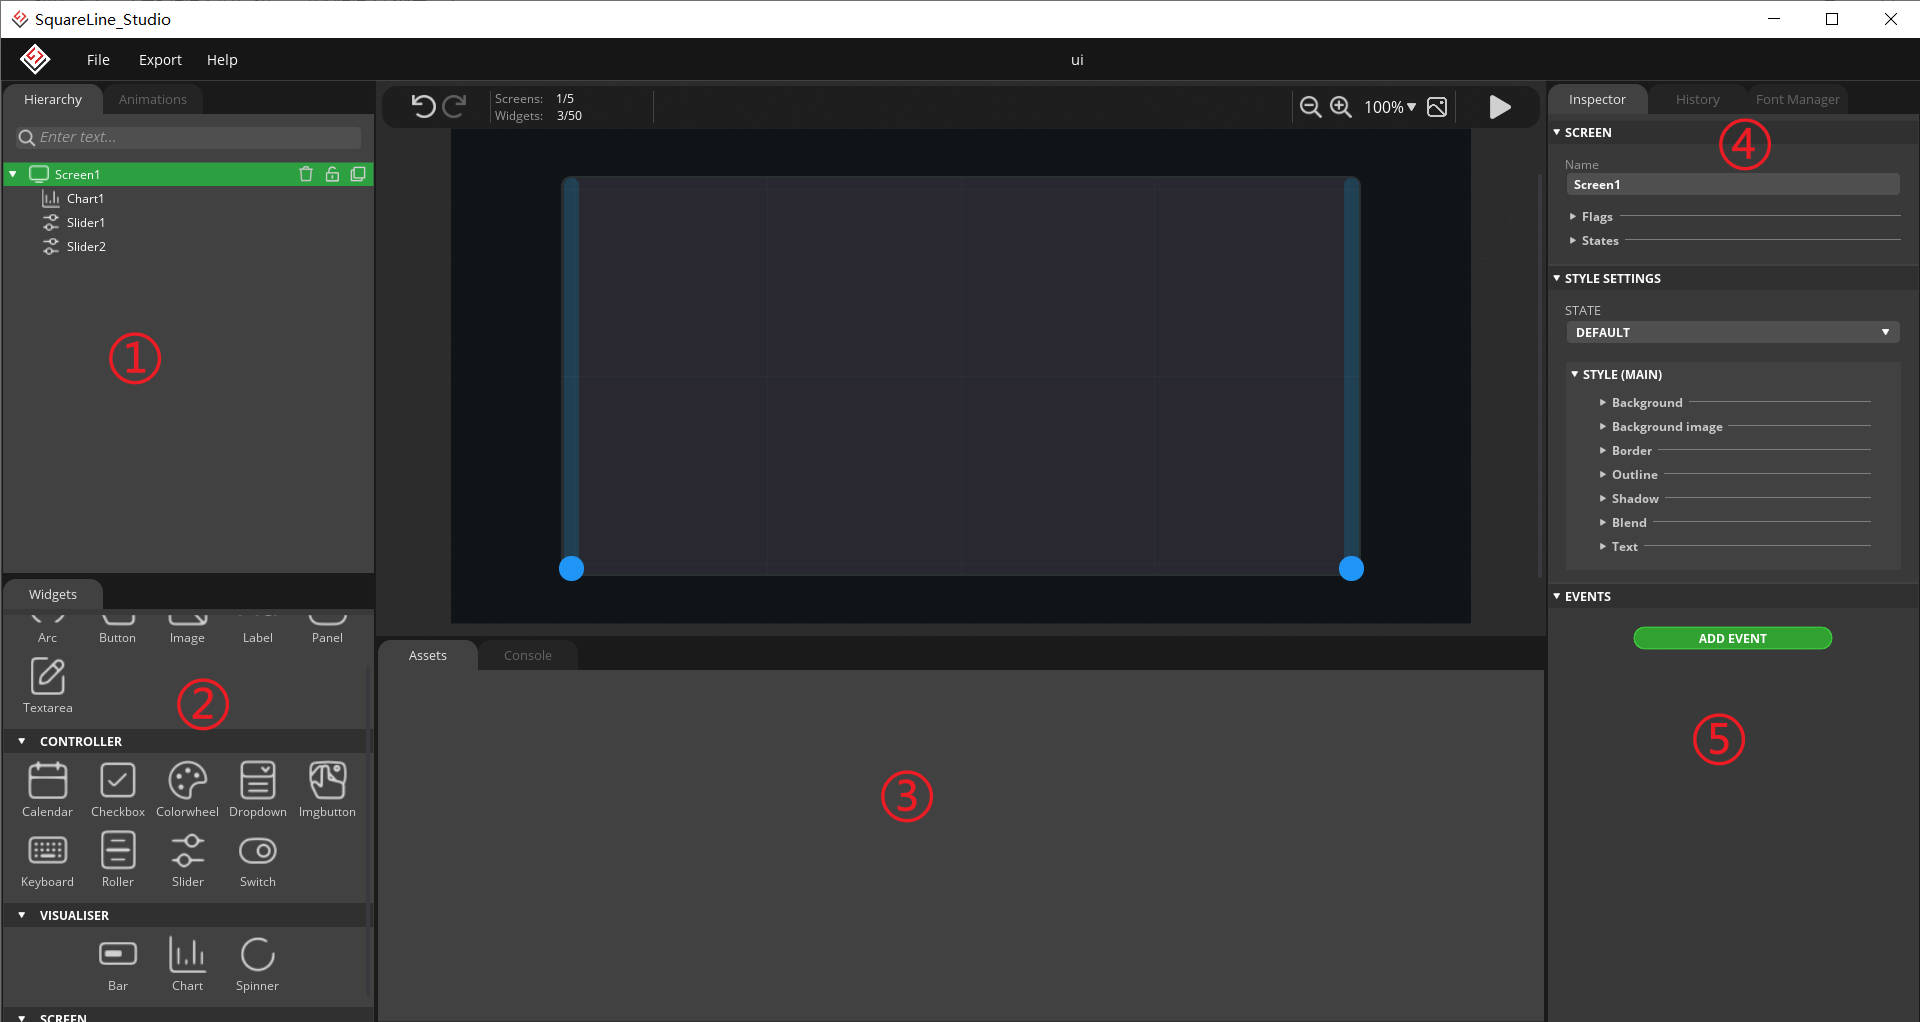Screen dimensions: 1920x1022
Task: Zoom out with the minus magnifier
Action: coord(1310,107)
